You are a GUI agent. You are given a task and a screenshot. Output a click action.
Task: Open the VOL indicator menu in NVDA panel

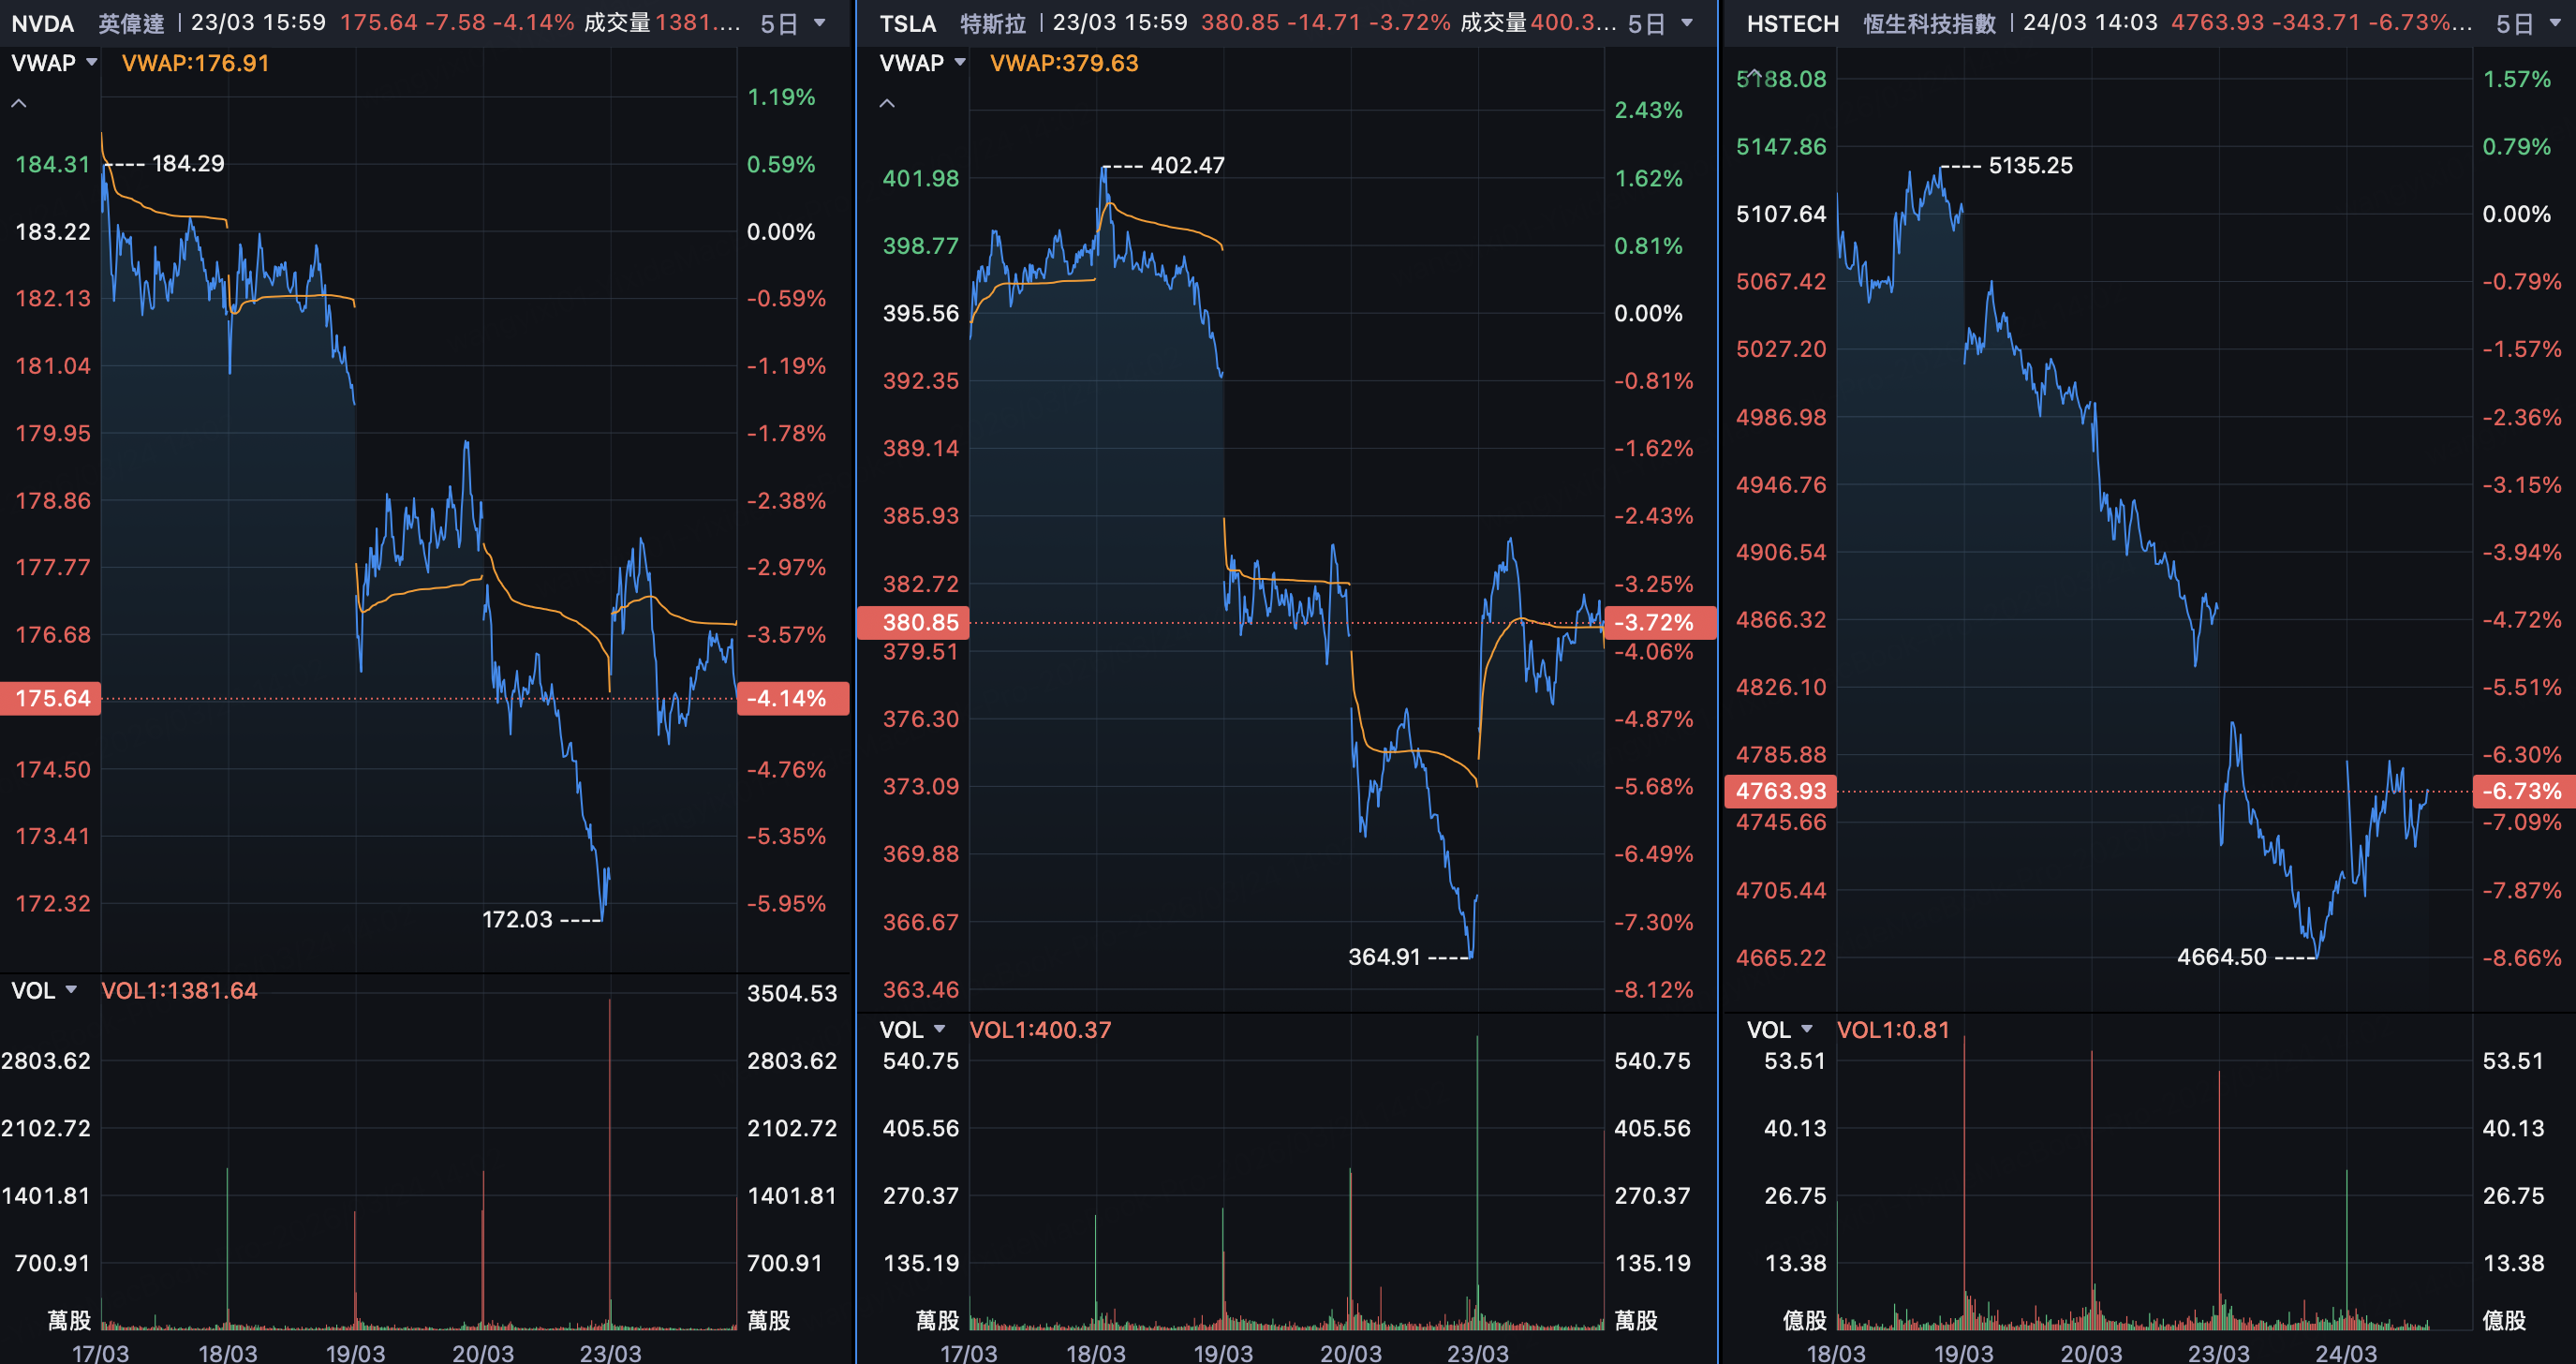[x=44, y=990]
